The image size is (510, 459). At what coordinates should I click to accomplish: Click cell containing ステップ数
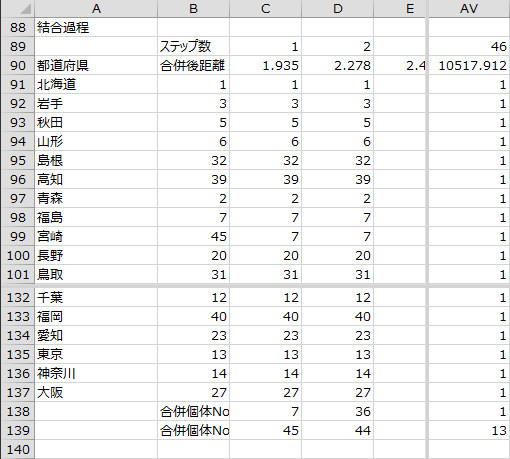pyautogui.click(x=193, y=46)
